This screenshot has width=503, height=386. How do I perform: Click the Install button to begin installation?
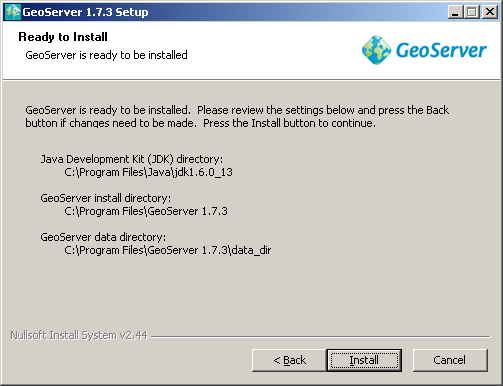[364, 360]
